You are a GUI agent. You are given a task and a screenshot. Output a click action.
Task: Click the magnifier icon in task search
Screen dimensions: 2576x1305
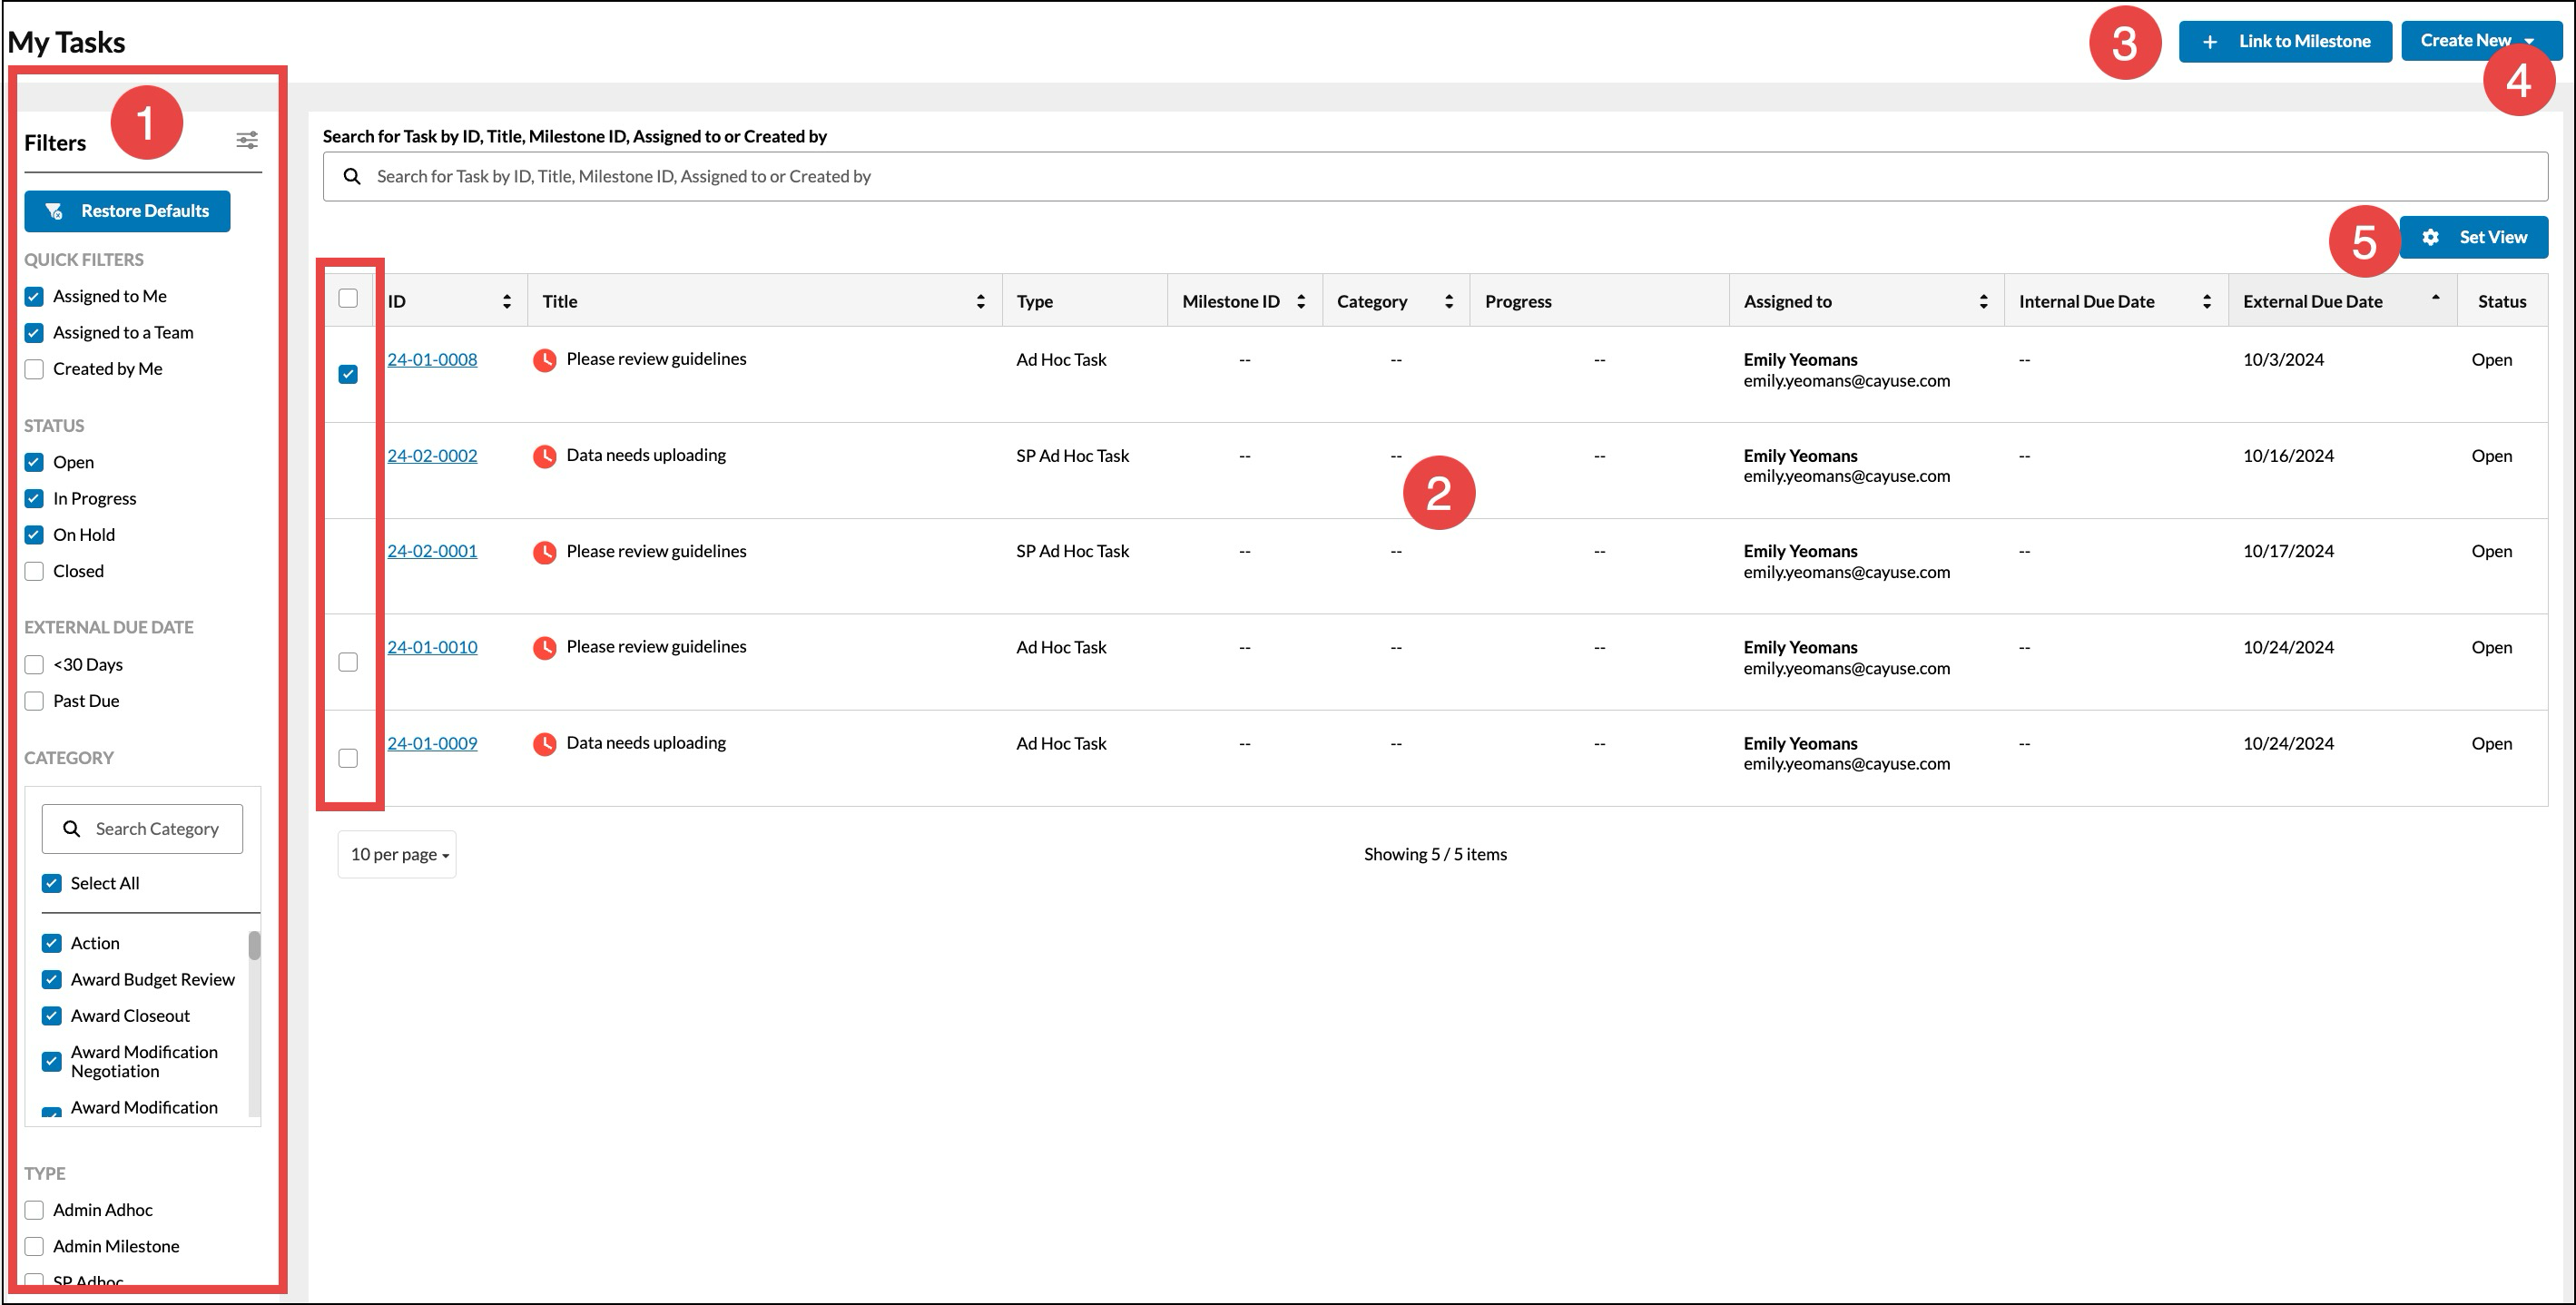[x=352, y=176]
